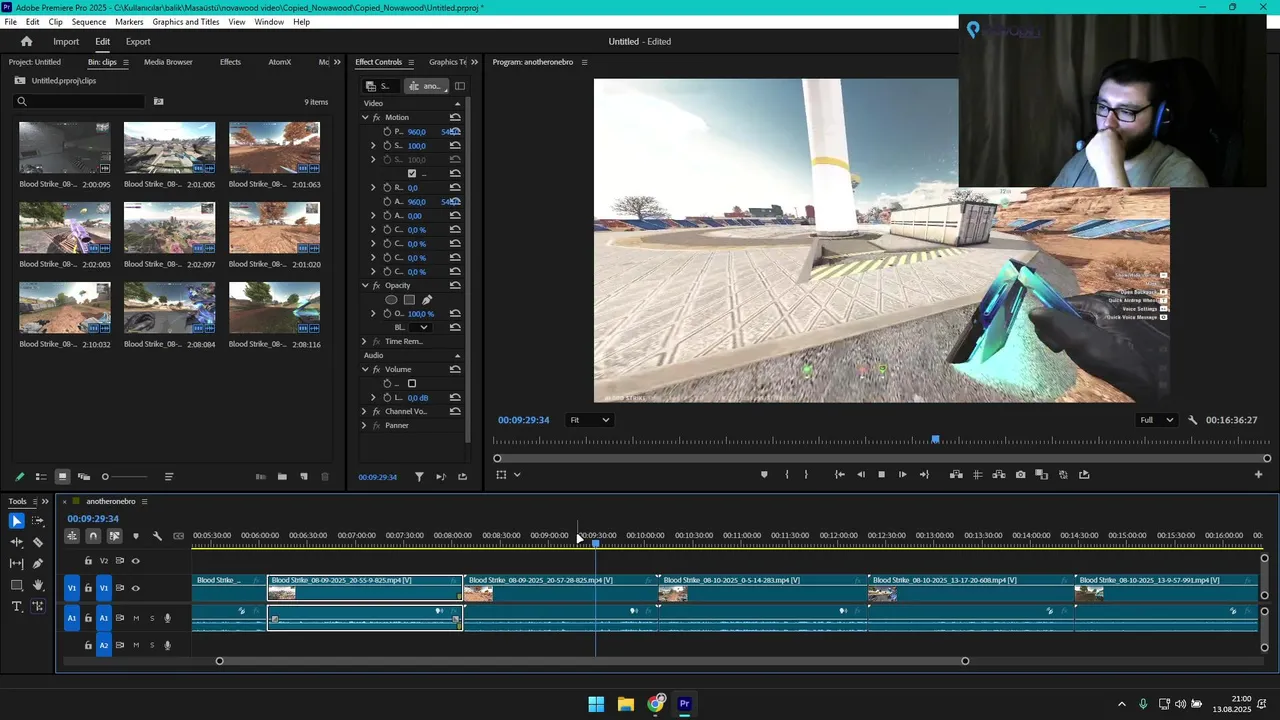This screenshot has height=720, width=1280.
Task: Step back one frame in Program monitor
Action: pos(861,475)
